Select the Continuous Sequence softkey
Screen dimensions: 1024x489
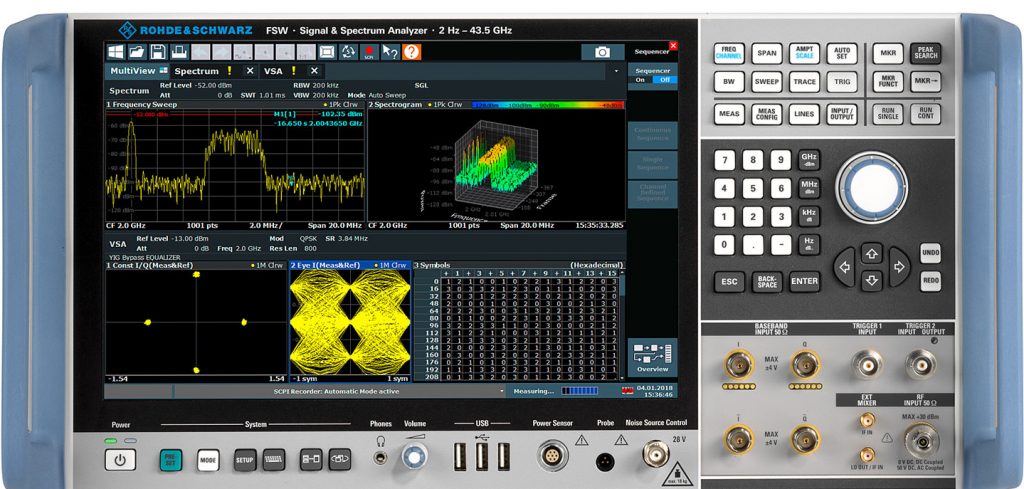coord(652,134)
